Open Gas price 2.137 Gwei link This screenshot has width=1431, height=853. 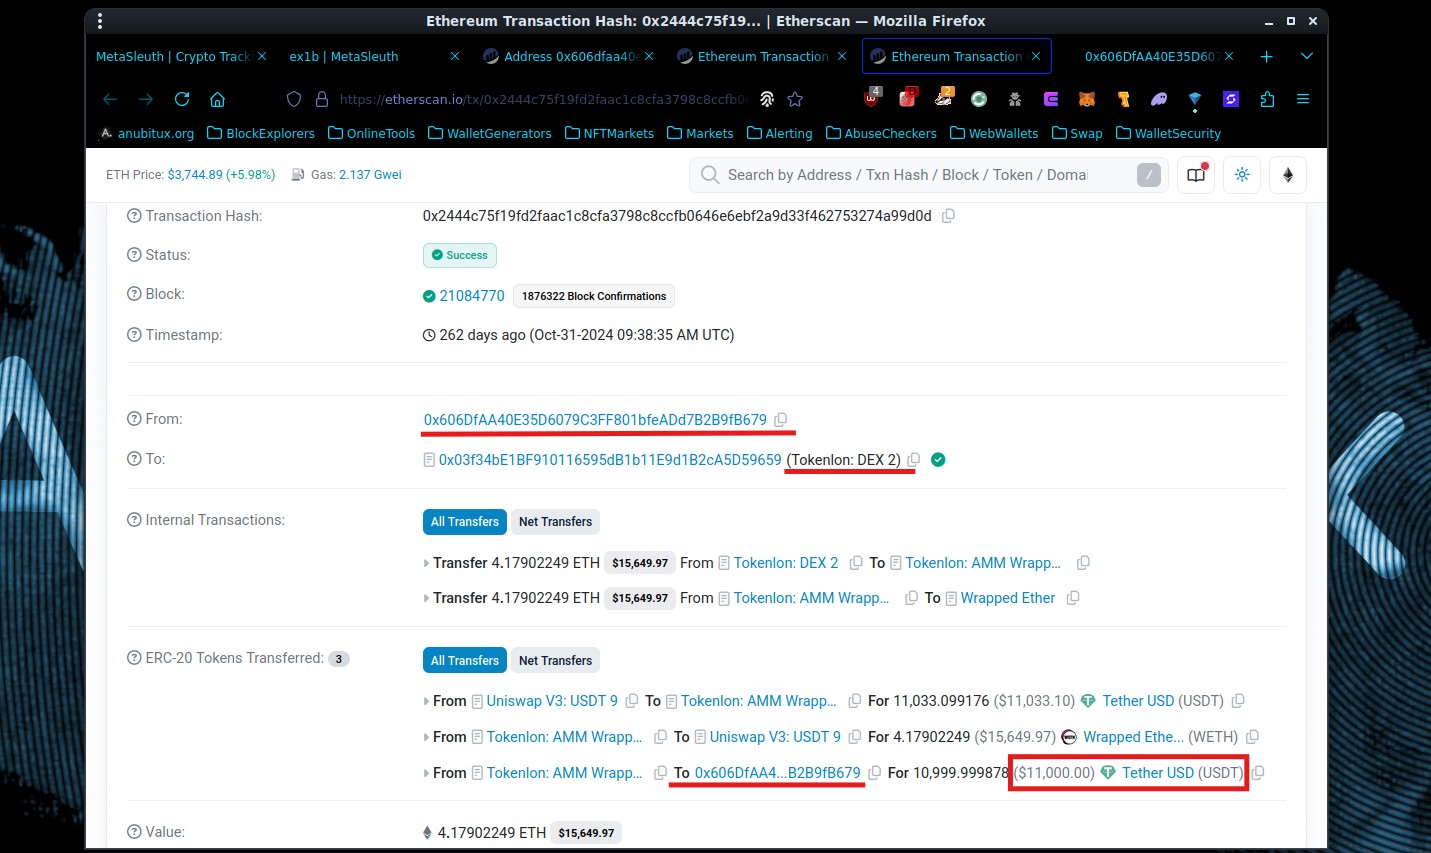(370, 175)
